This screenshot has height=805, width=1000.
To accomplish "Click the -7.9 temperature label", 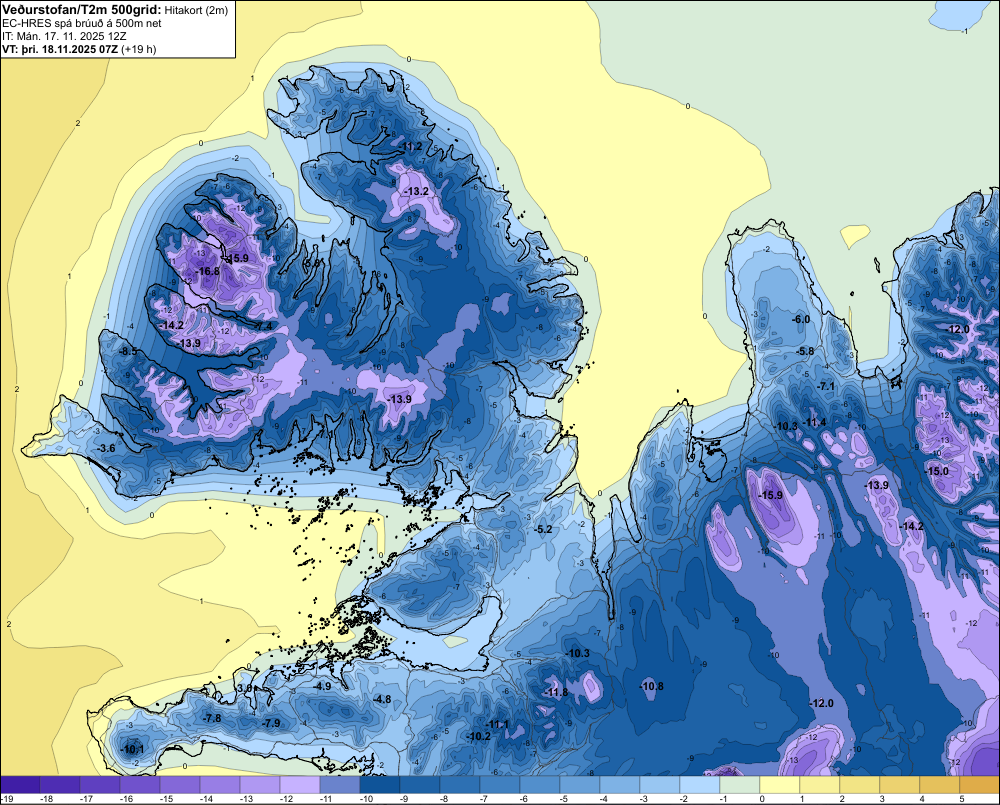I will coord(271,723).
